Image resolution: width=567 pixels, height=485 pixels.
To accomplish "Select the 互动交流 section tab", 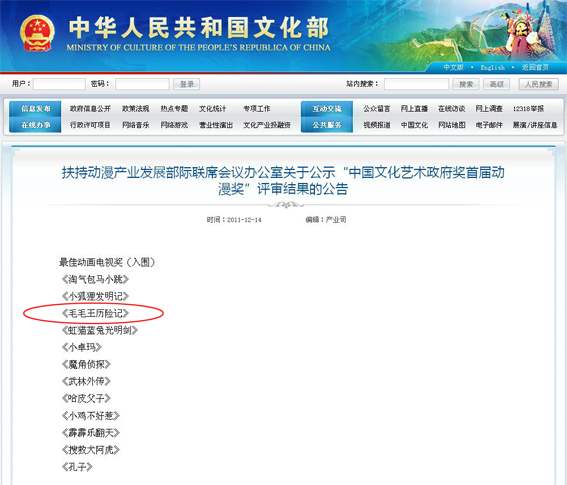I will [x=327, y=109].
